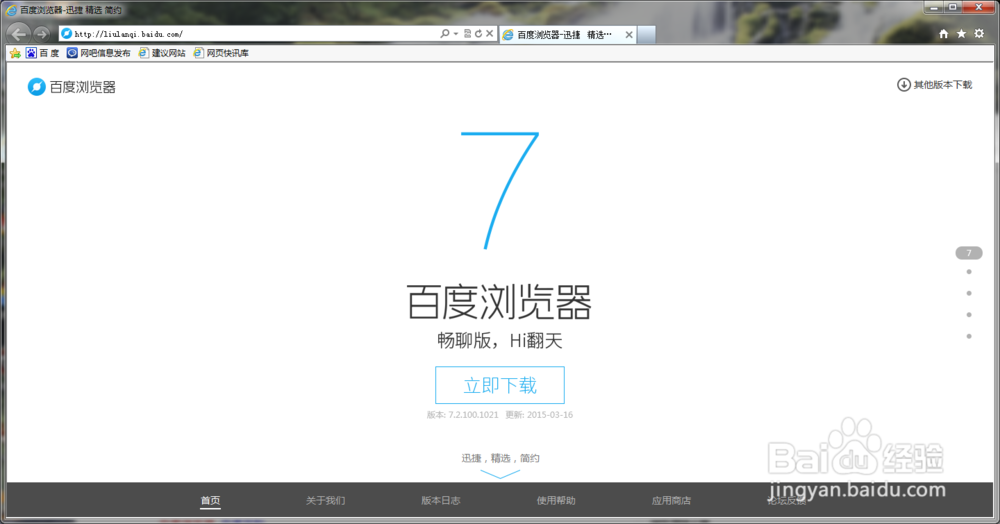The image size is (1000, 524).
Task: Select the second page indicator dot
Action: coord(969,272)
